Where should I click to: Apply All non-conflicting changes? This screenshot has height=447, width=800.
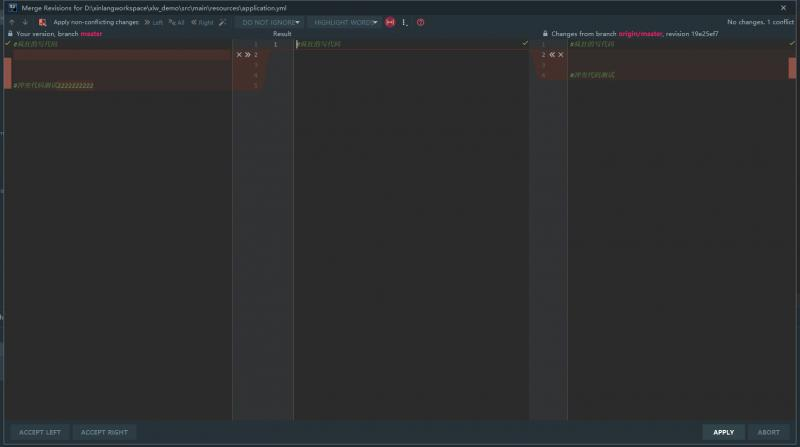point(177,22)
